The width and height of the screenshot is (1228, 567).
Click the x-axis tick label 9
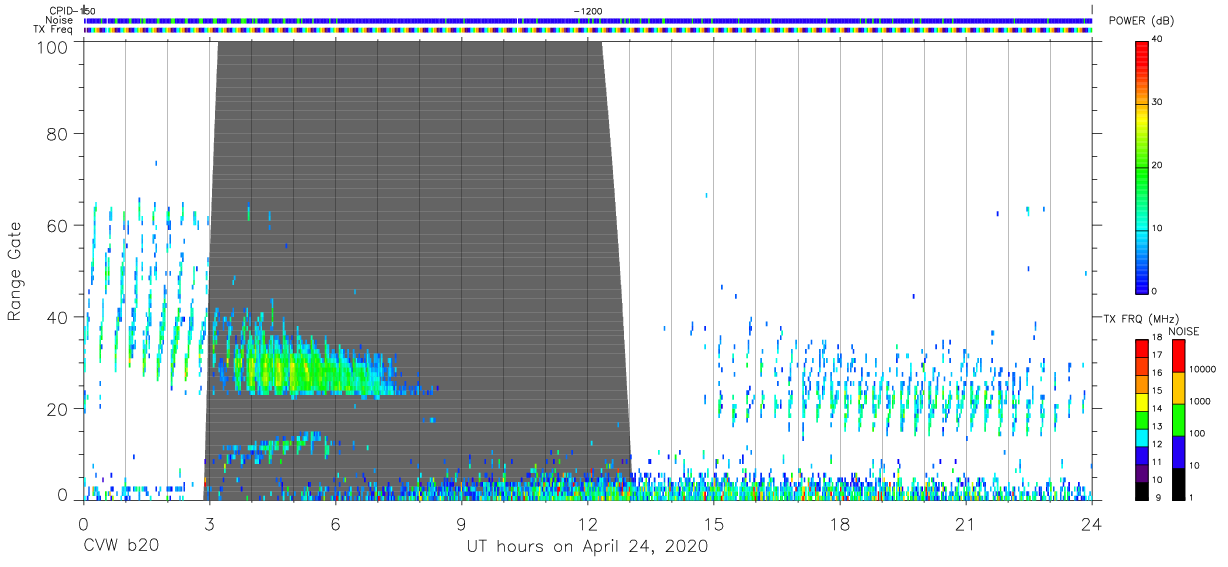pyautogui.click(x=461, y=523)
